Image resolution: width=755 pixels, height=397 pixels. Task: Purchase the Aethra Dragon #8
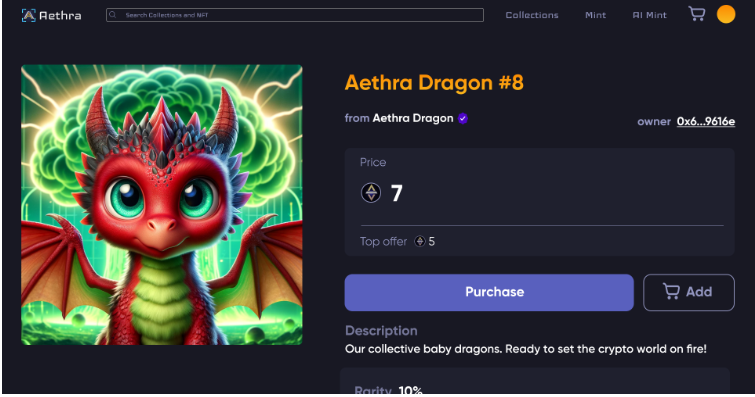(489, 292)
